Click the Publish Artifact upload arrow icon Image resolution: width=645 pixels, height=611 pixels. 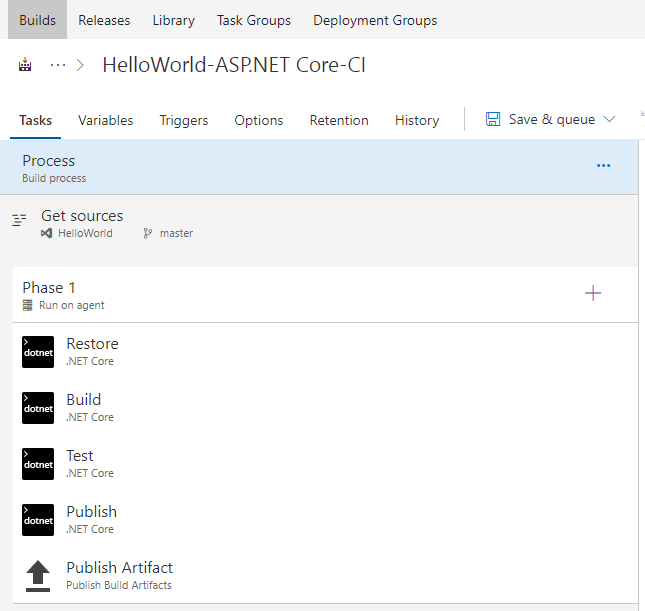click(38, 576)
